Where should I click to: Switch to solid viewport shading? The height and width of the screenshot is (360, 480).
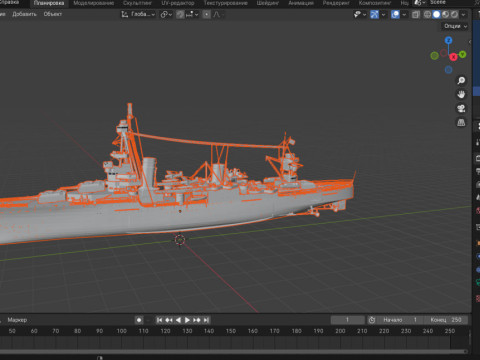click(x=436, y=14)
